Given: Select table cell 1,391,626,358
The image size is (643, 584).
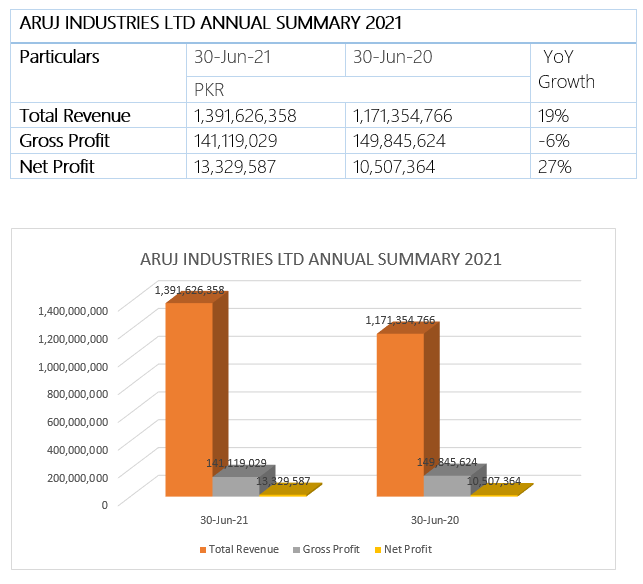Looking at the screenshot, I should (266, 115).
